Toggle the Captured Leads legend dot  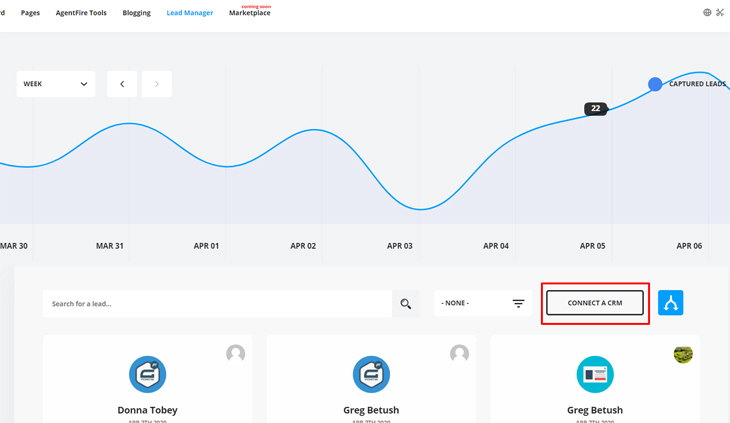point(655,84)
